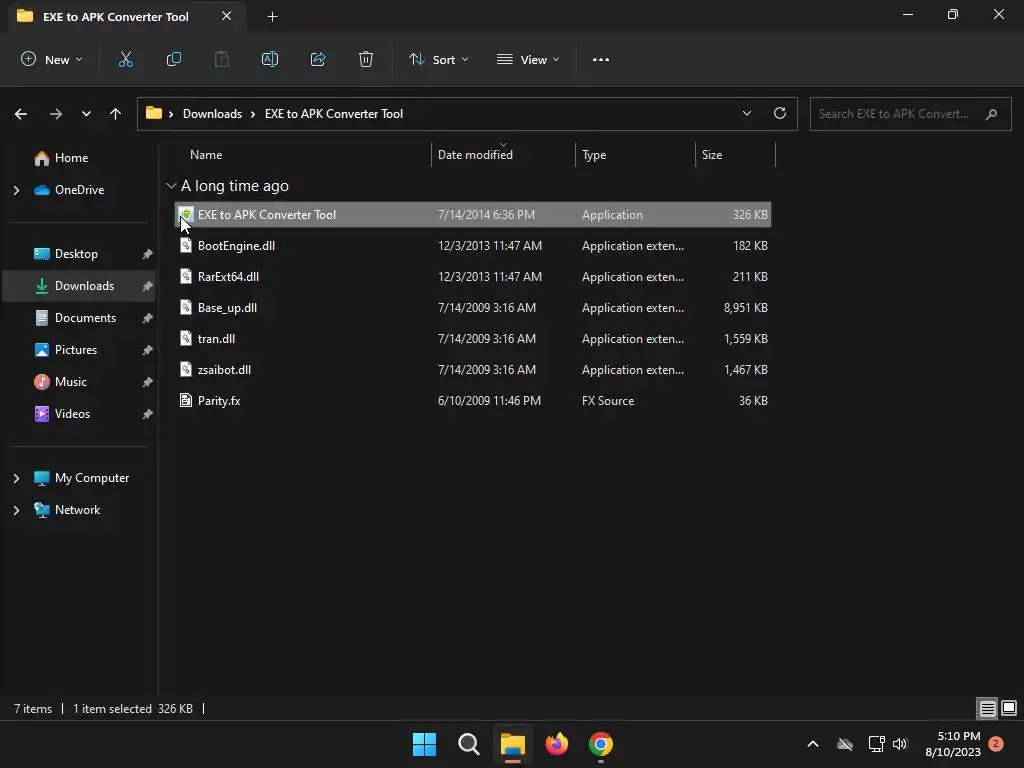The image size is (1024, 768).
Task: Go up one folder level arrow
Action: tap(116, 114)
